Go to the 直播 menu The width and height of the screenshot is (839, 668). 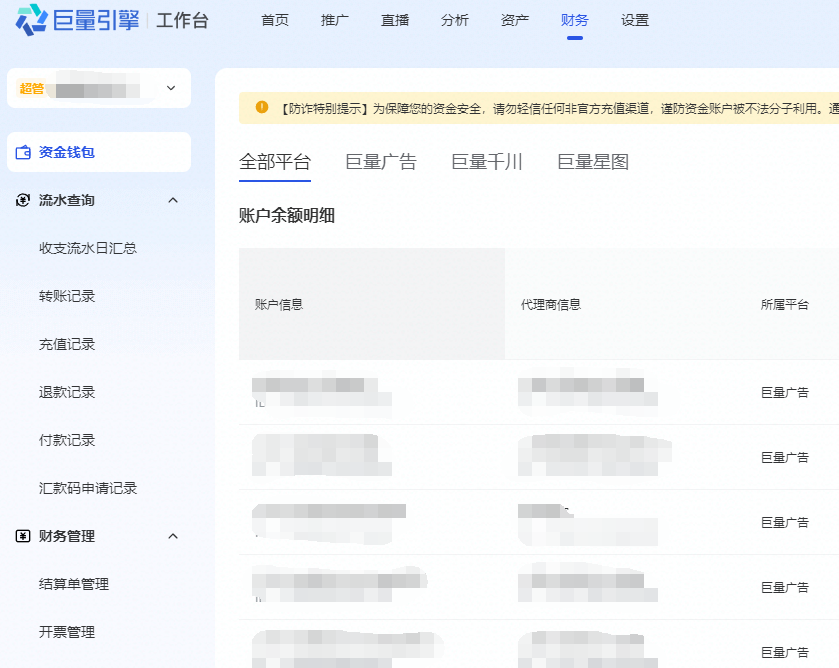395,20
